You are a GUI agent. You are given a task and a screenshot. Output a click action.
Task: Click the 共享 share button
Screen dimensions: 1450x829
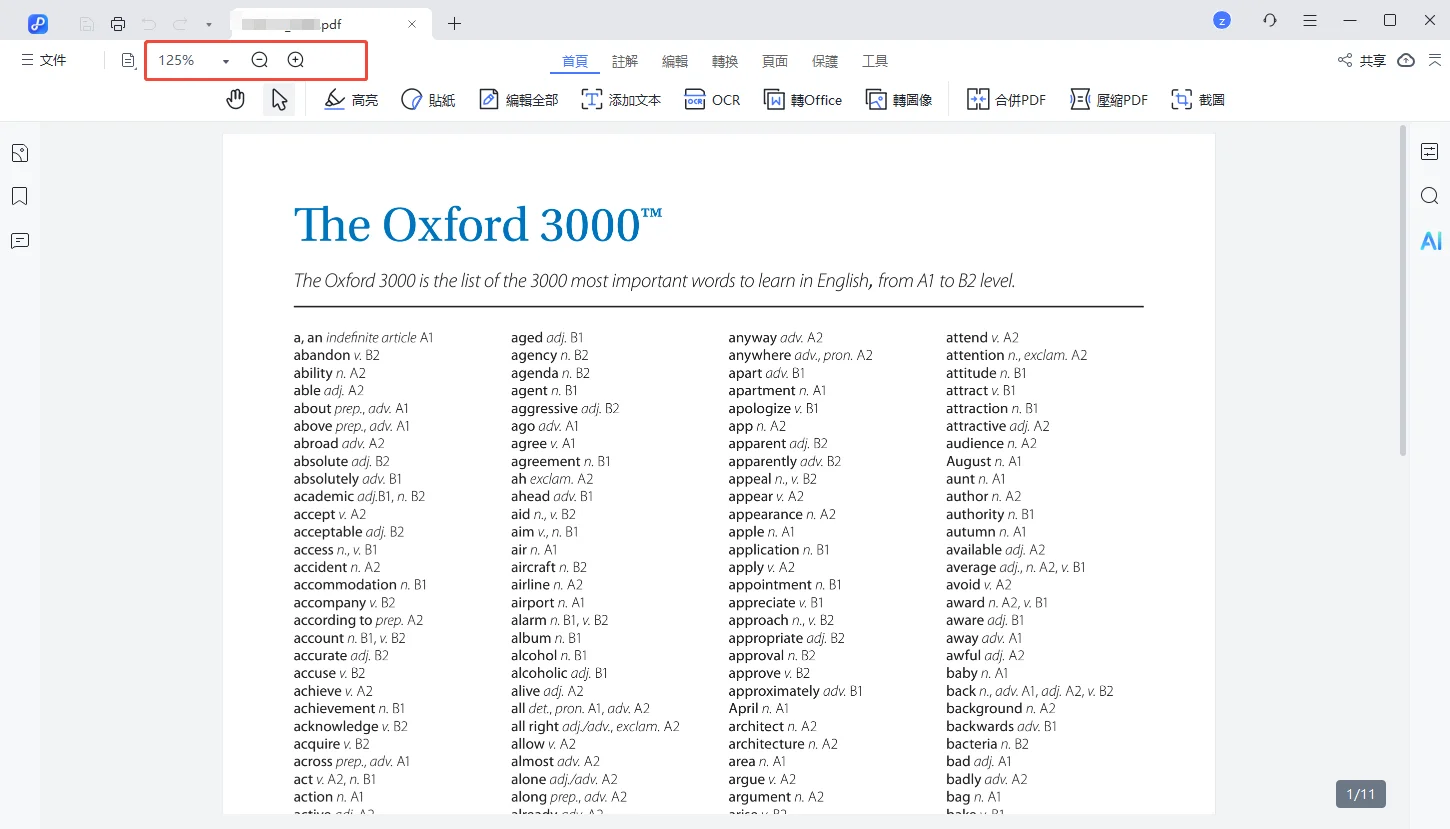coord(1362,61)
